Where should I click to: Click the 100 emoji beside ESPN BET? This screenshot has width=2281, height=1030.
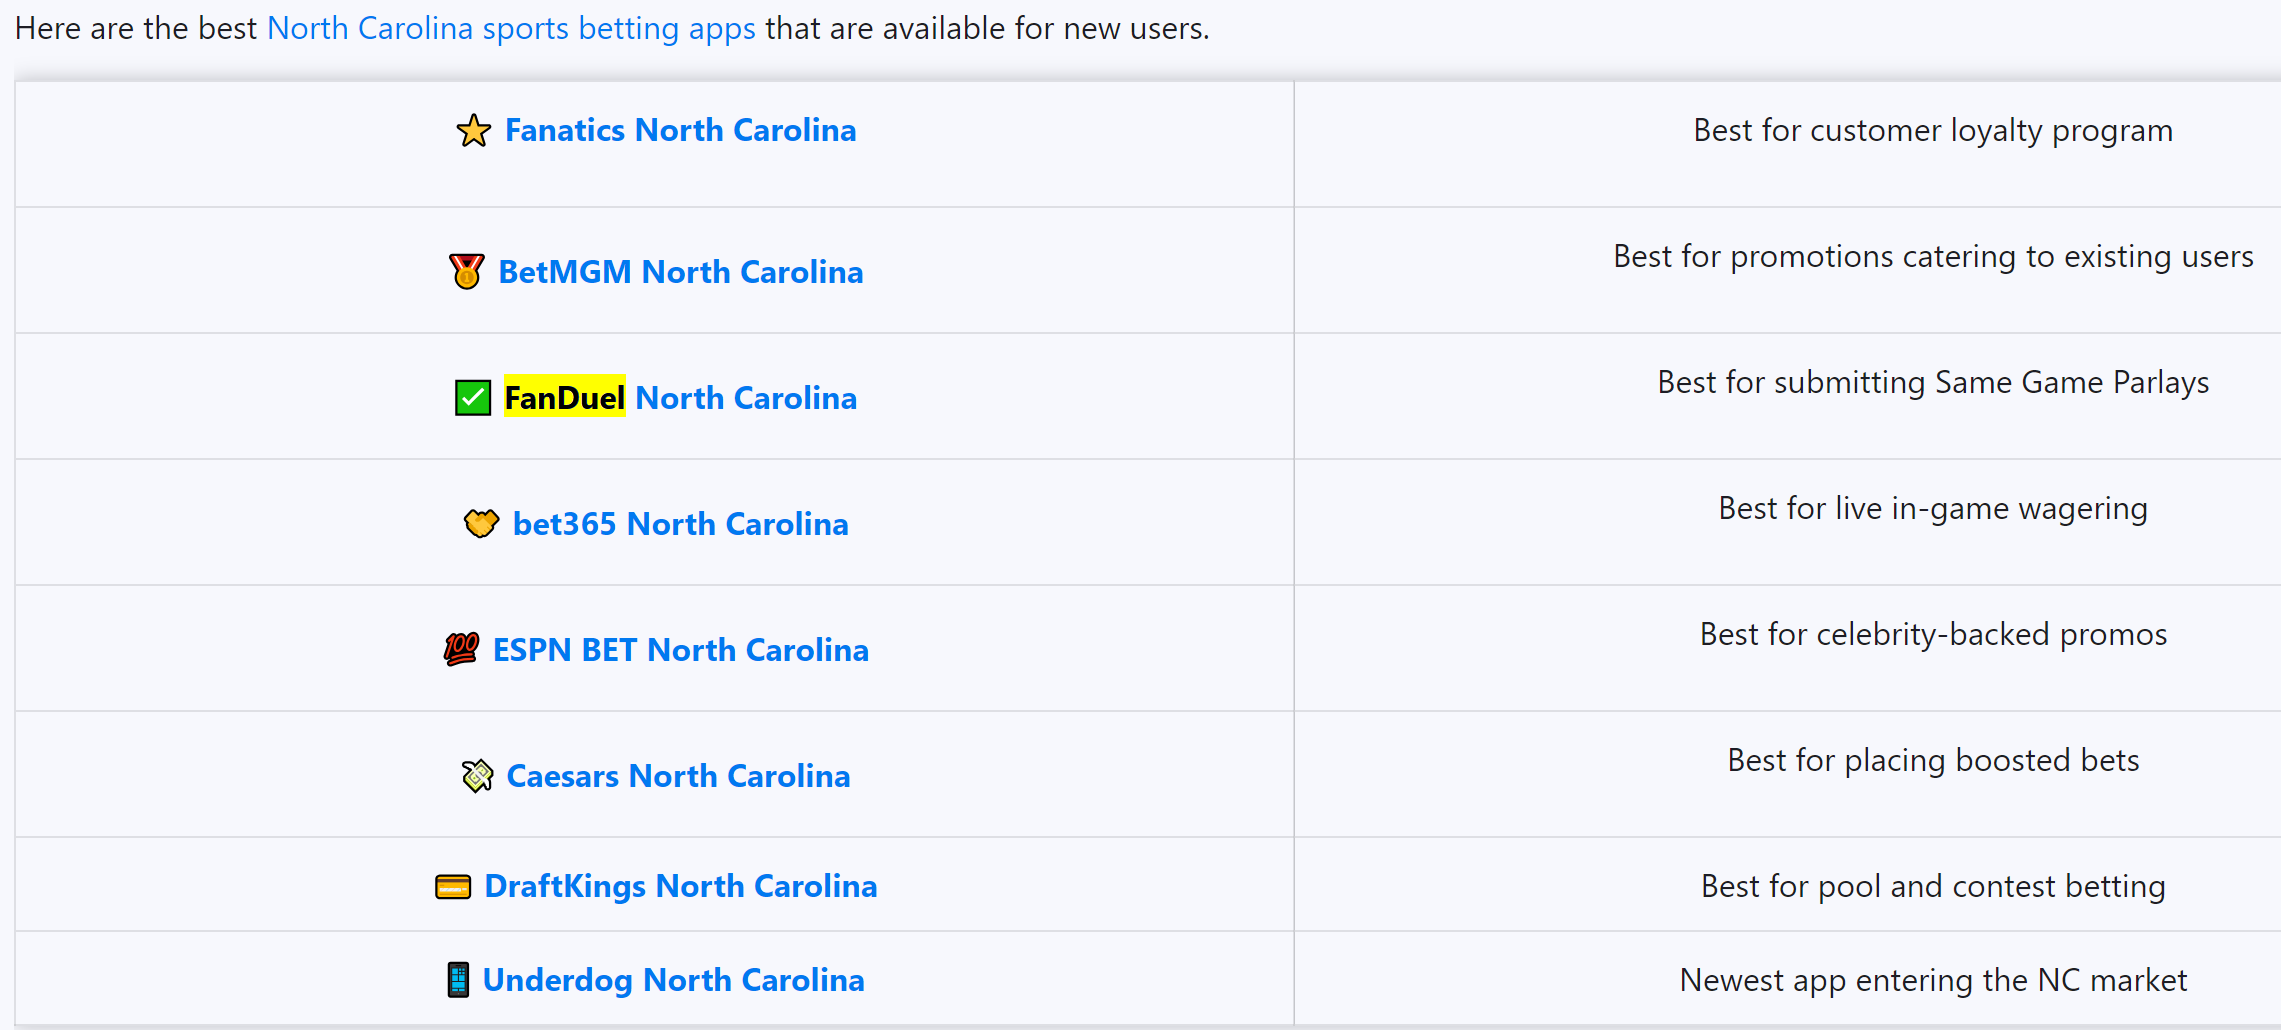[x=461, y=650]
